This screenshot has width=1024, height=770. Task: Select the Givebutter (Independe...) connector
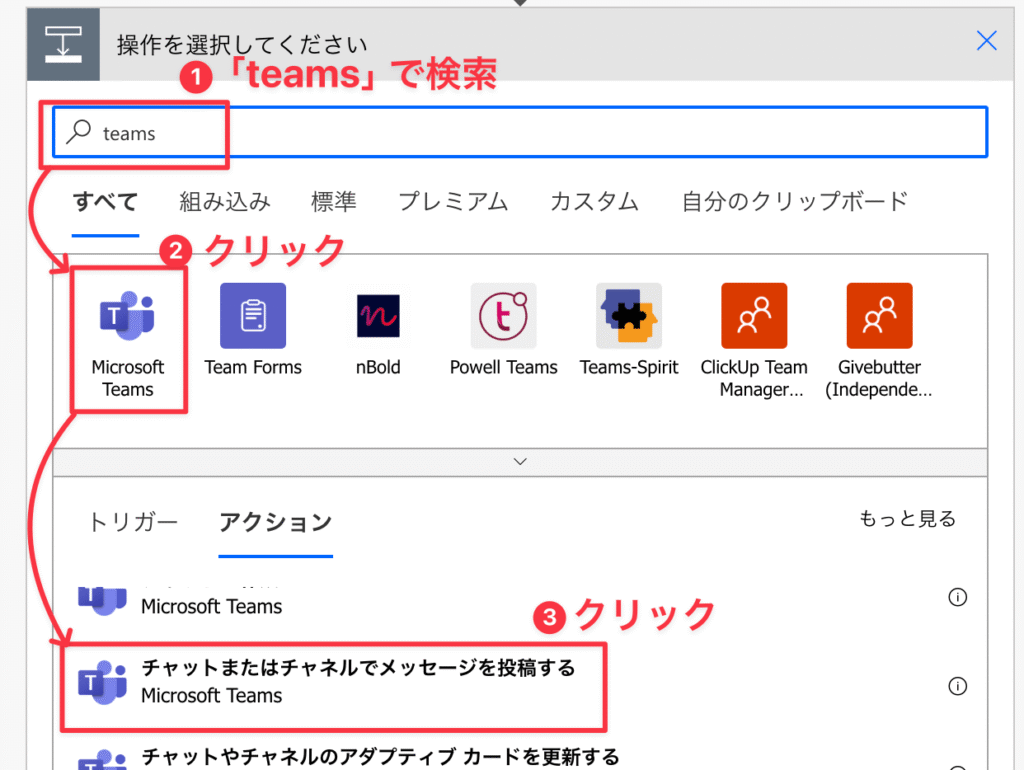coord(880,316)
